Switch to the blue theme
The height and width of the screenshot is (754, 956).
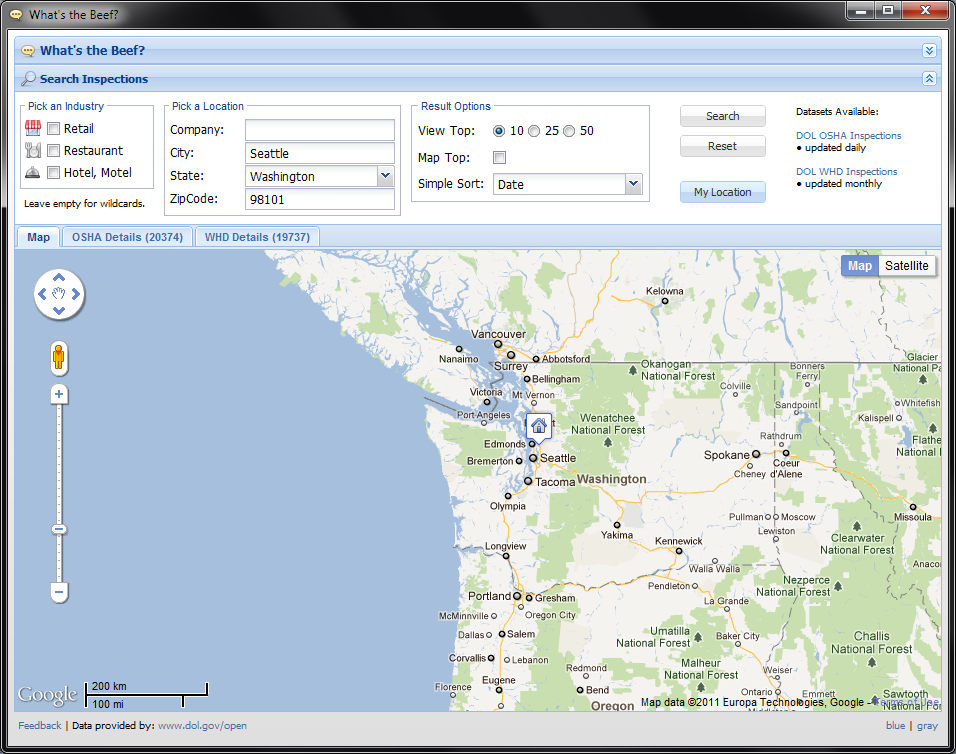click(x=895, y=725)
